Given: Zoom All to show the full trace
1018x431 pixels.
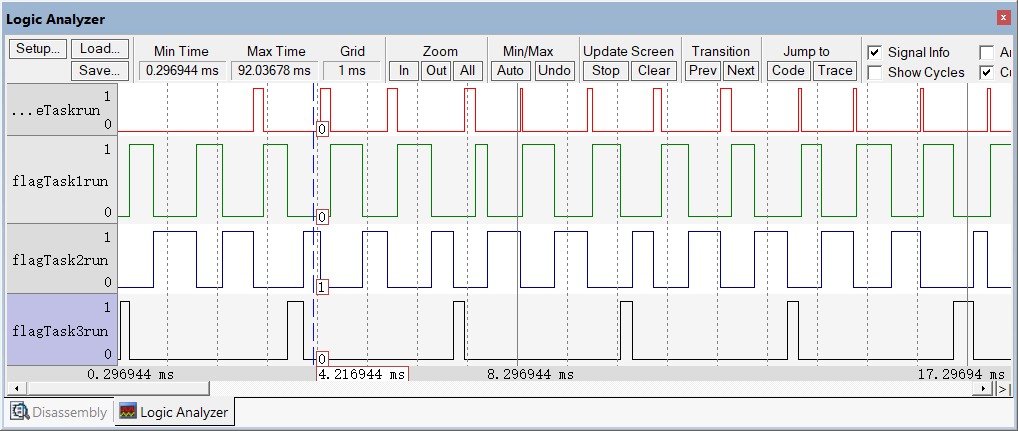Looking at the screenshot, I should tap(467, 71).
